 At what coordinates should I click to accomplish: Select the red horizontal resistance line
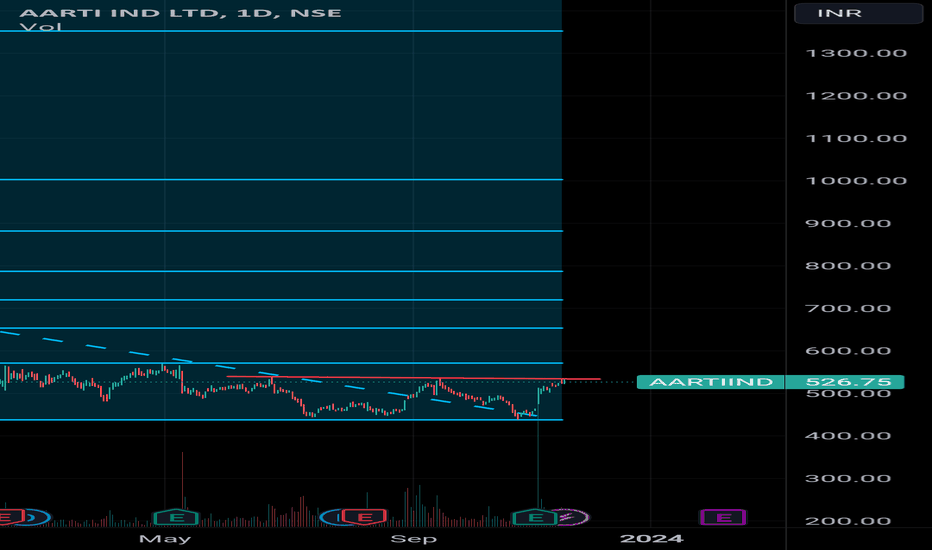(x=414, y=378)
